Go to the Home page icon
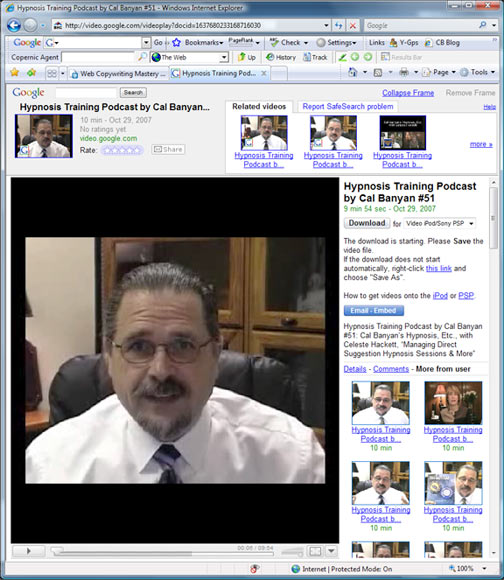 [353, 72]
